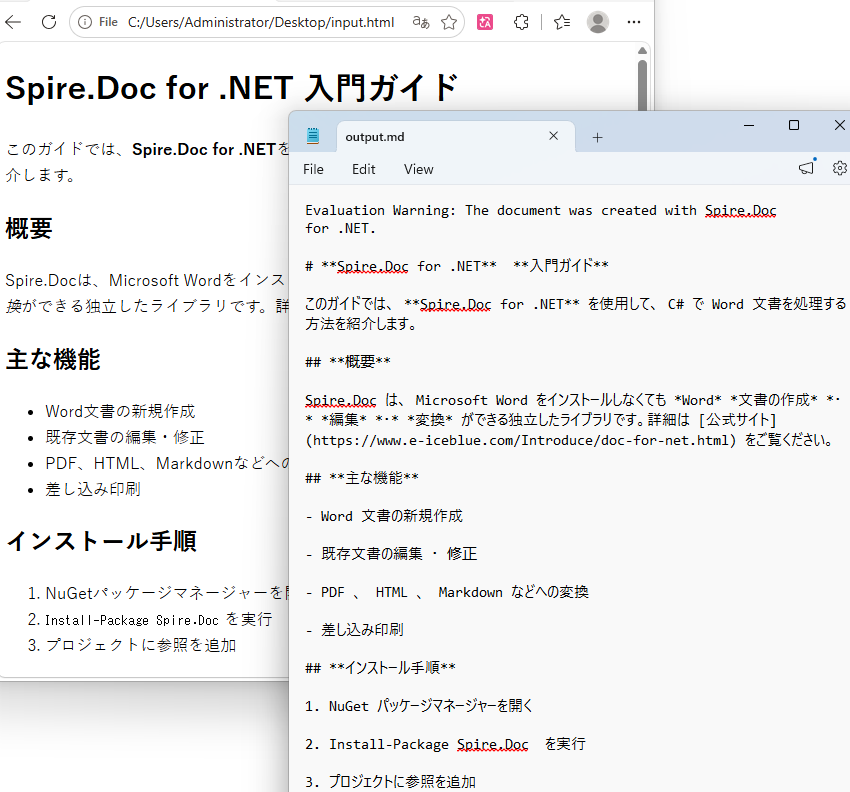Open the browser Extensions puzzle icon
Image resolution: width=850 pixels, height=792 pixels.
point(521,22)
